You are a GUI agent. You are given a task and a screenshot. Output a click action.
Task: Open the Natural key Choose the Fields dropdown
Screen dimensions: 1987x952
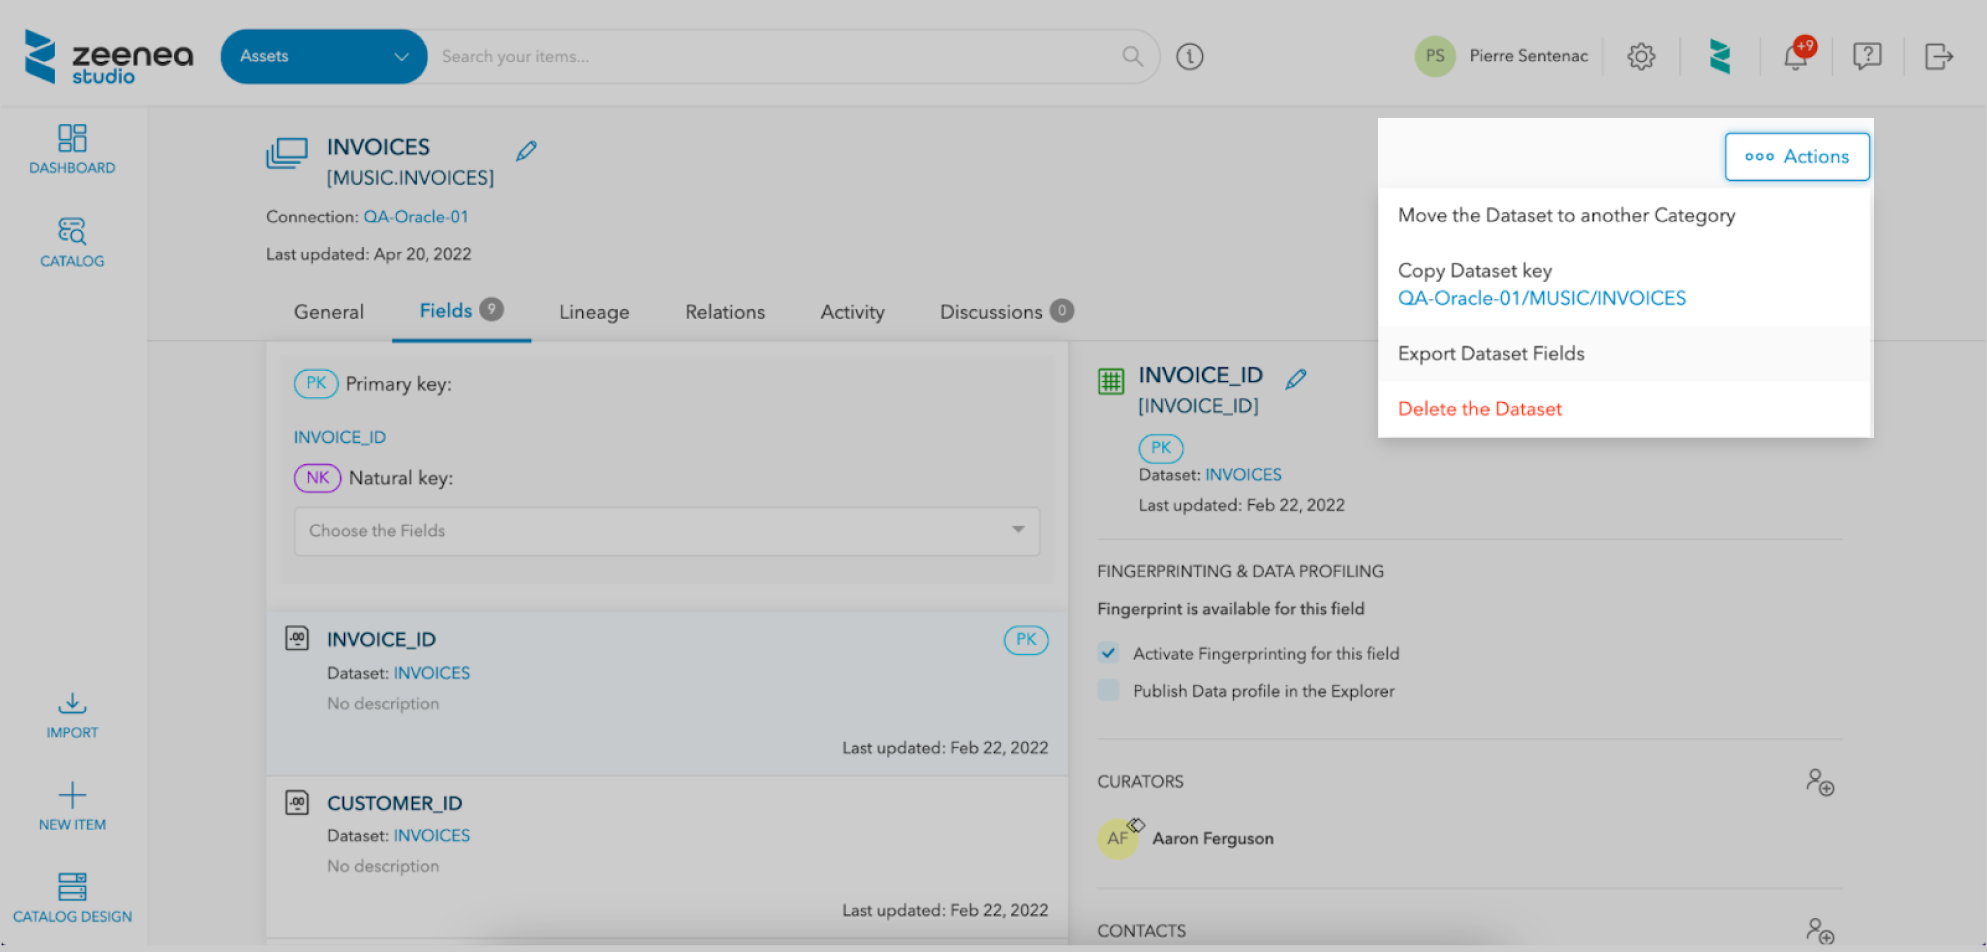[x=666, y=531]
